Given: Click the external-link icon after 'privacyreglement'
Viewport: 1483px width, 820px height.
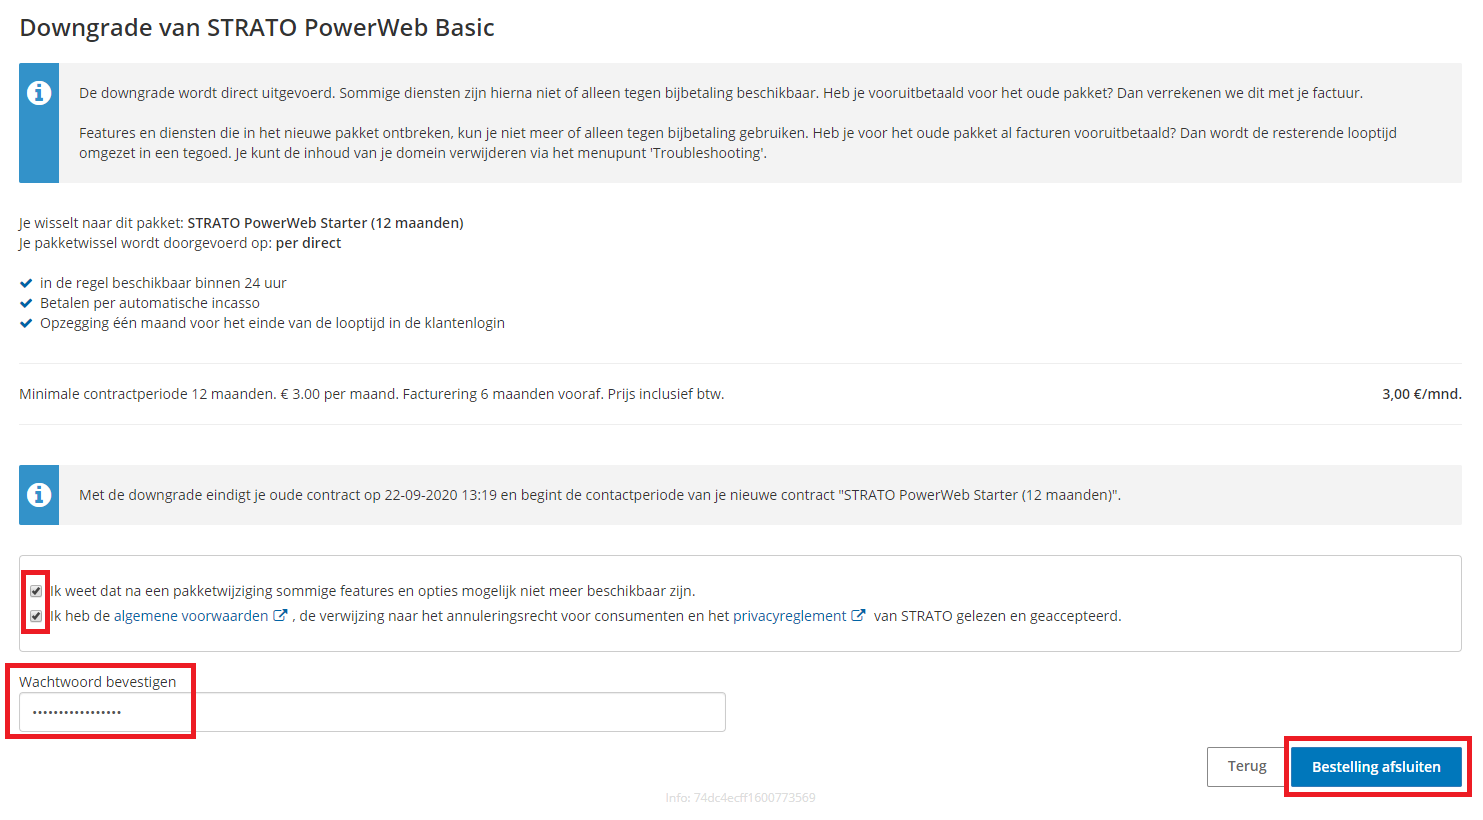Looking at the screenshot, I should (x=858, y=616).
